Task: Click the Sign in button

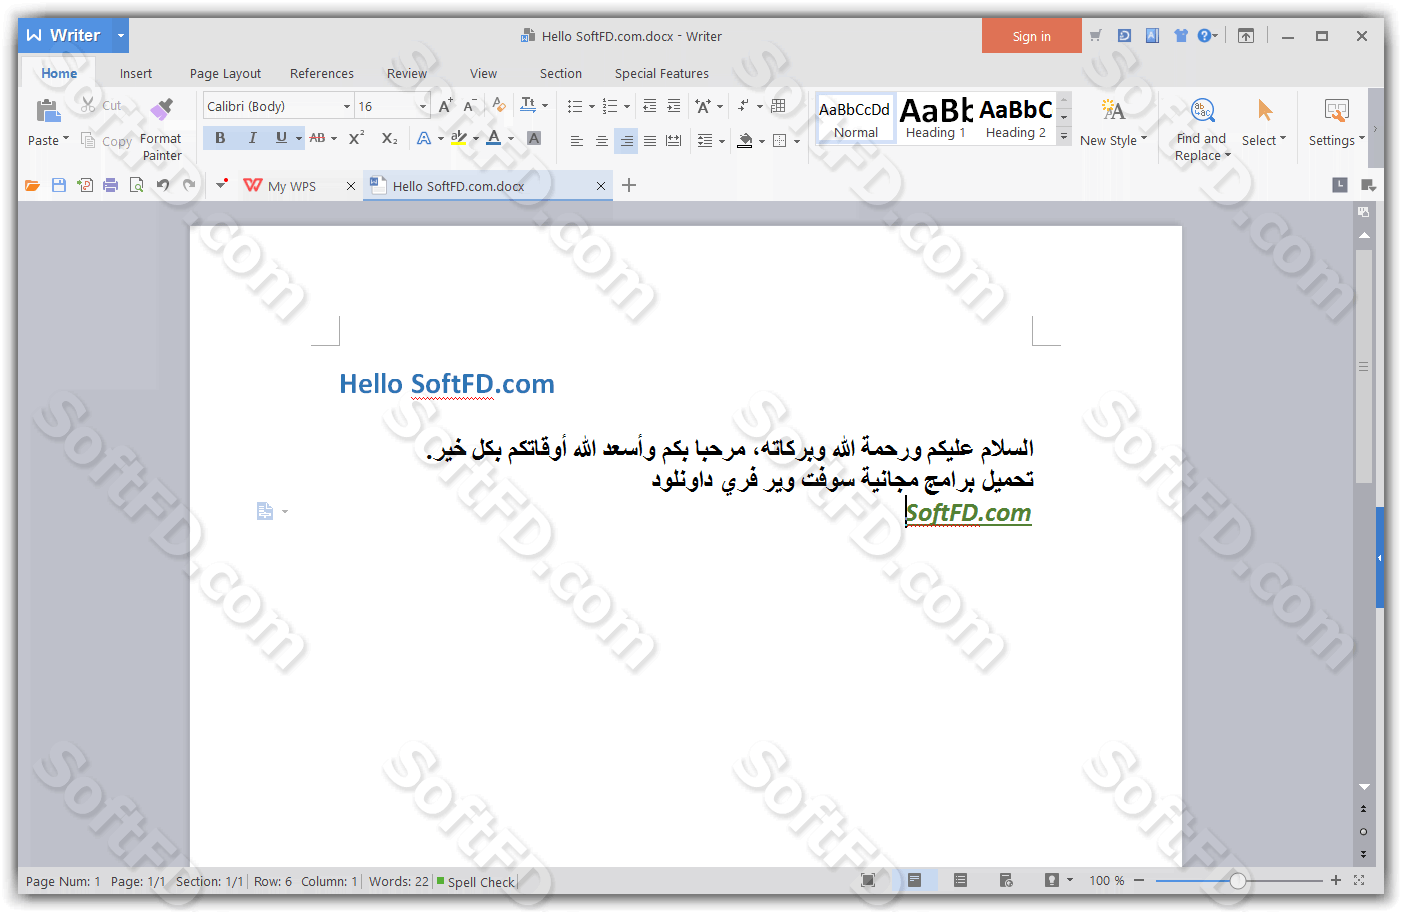Action: pyautogui.click(x=1031, y=36)
